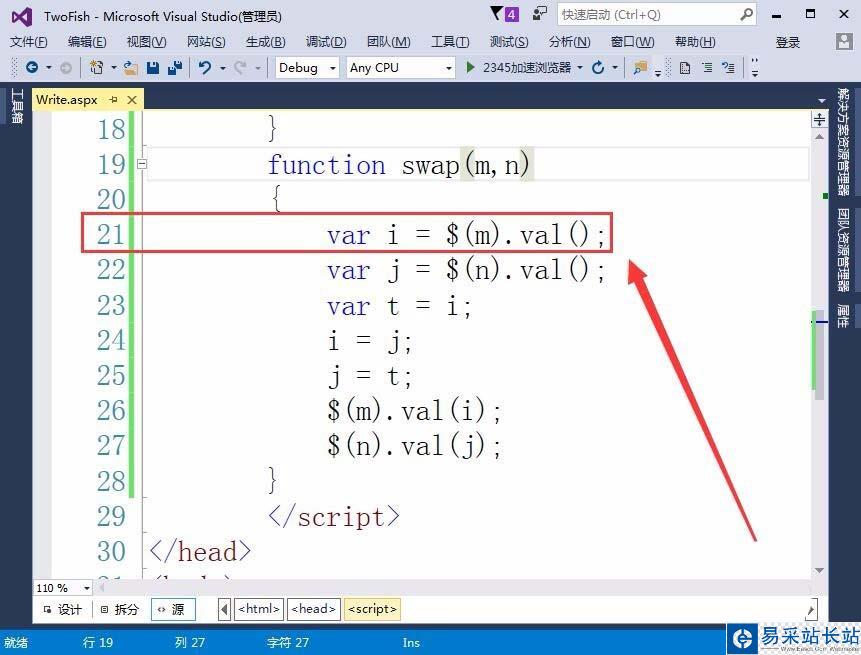Open the 网站(S) menu

pos(206,42)
